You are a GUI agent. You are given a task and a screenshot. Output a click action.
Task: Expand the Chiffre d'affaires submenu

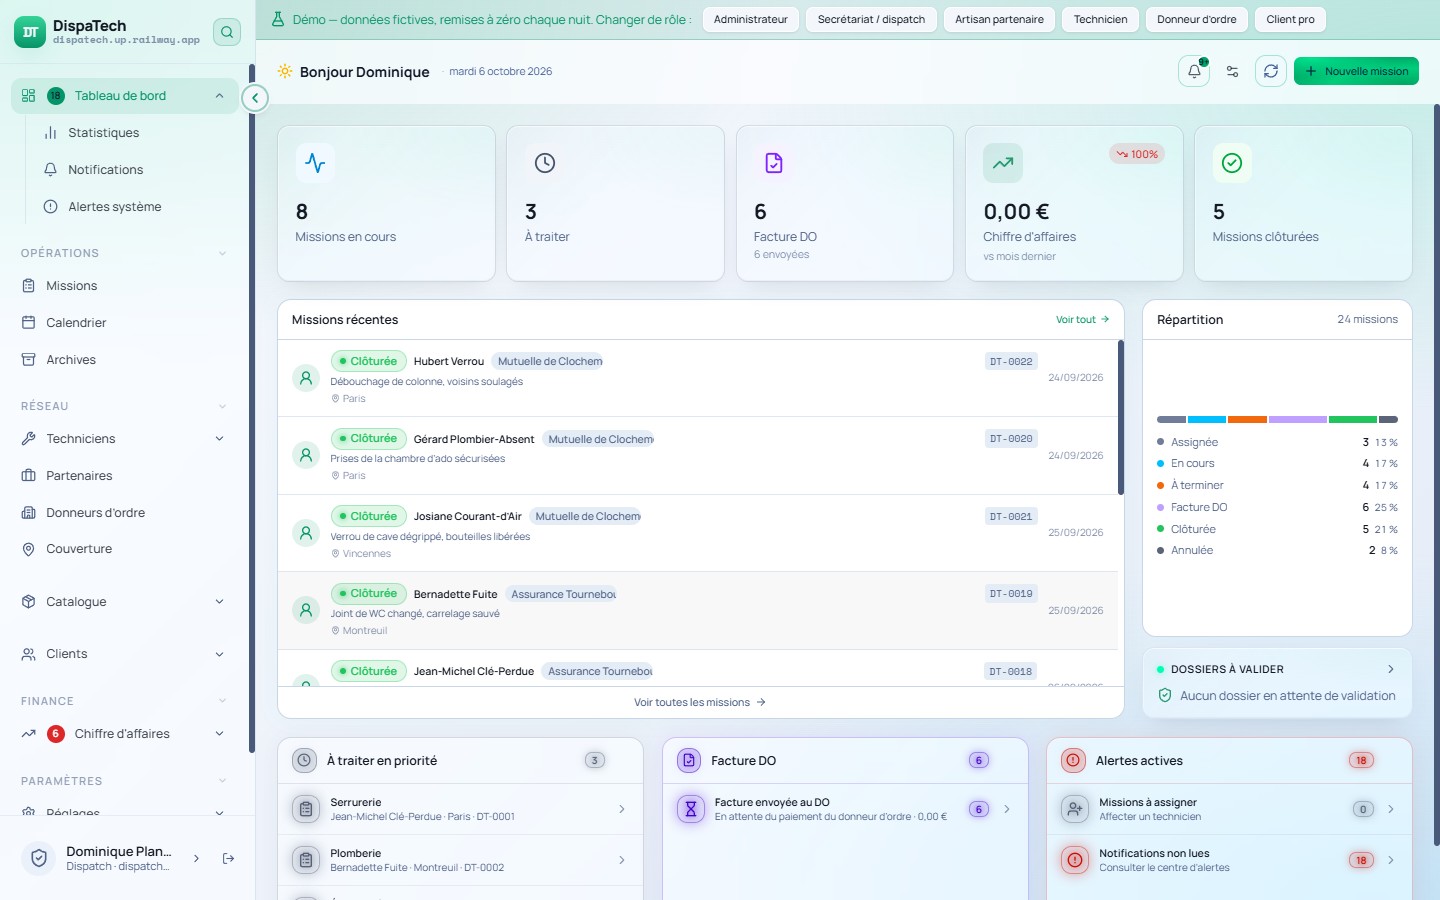pyautogui.click(x=219, y=734)
